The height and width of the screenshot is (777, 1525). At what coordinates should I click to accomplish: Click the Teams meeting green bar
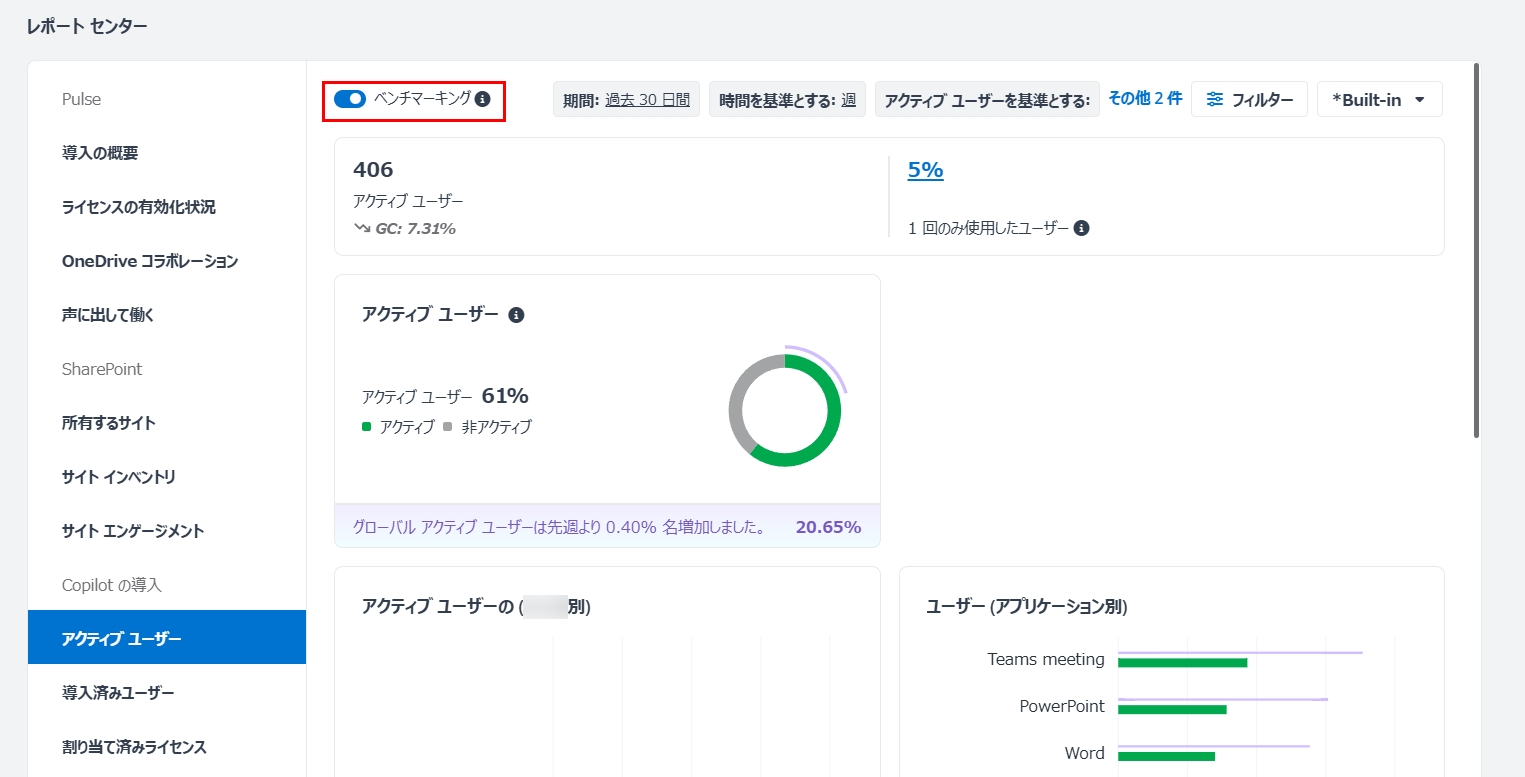pyautogui.click(x=1182, y=663)
